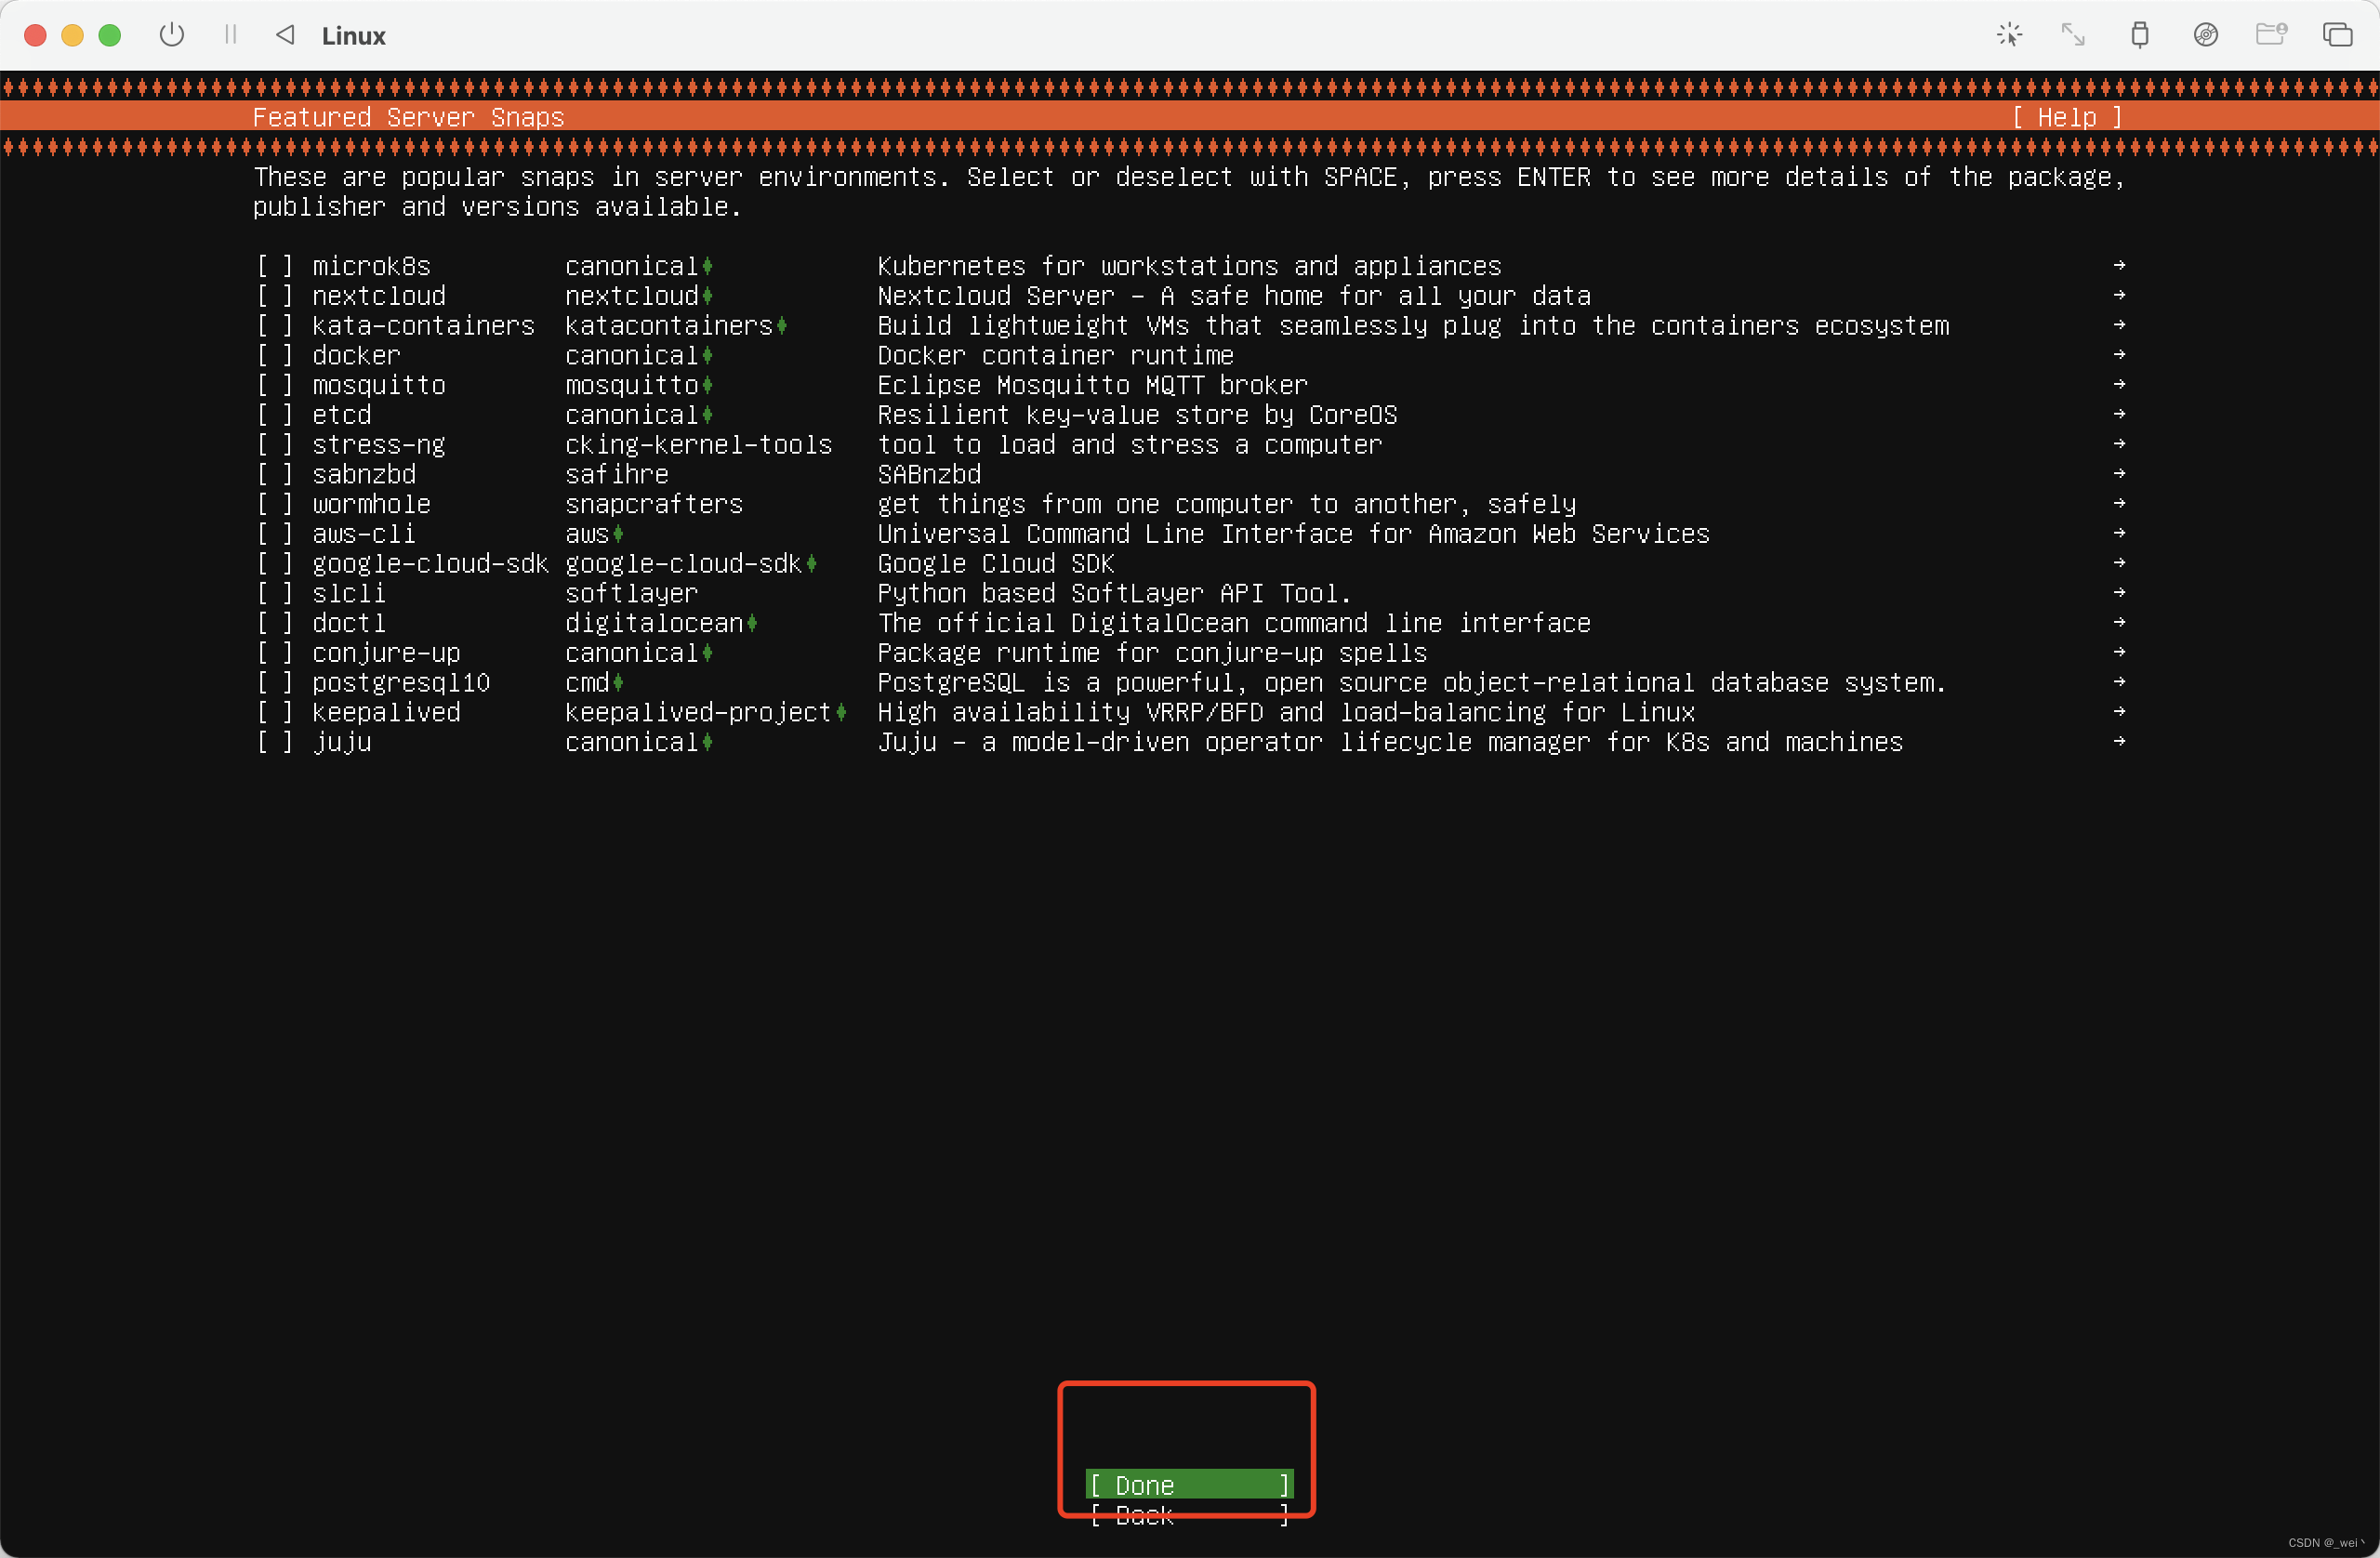Viewport: 2380px width, 1558px height.
Task: Select the etcd snap entry
Action: (341, 415)
